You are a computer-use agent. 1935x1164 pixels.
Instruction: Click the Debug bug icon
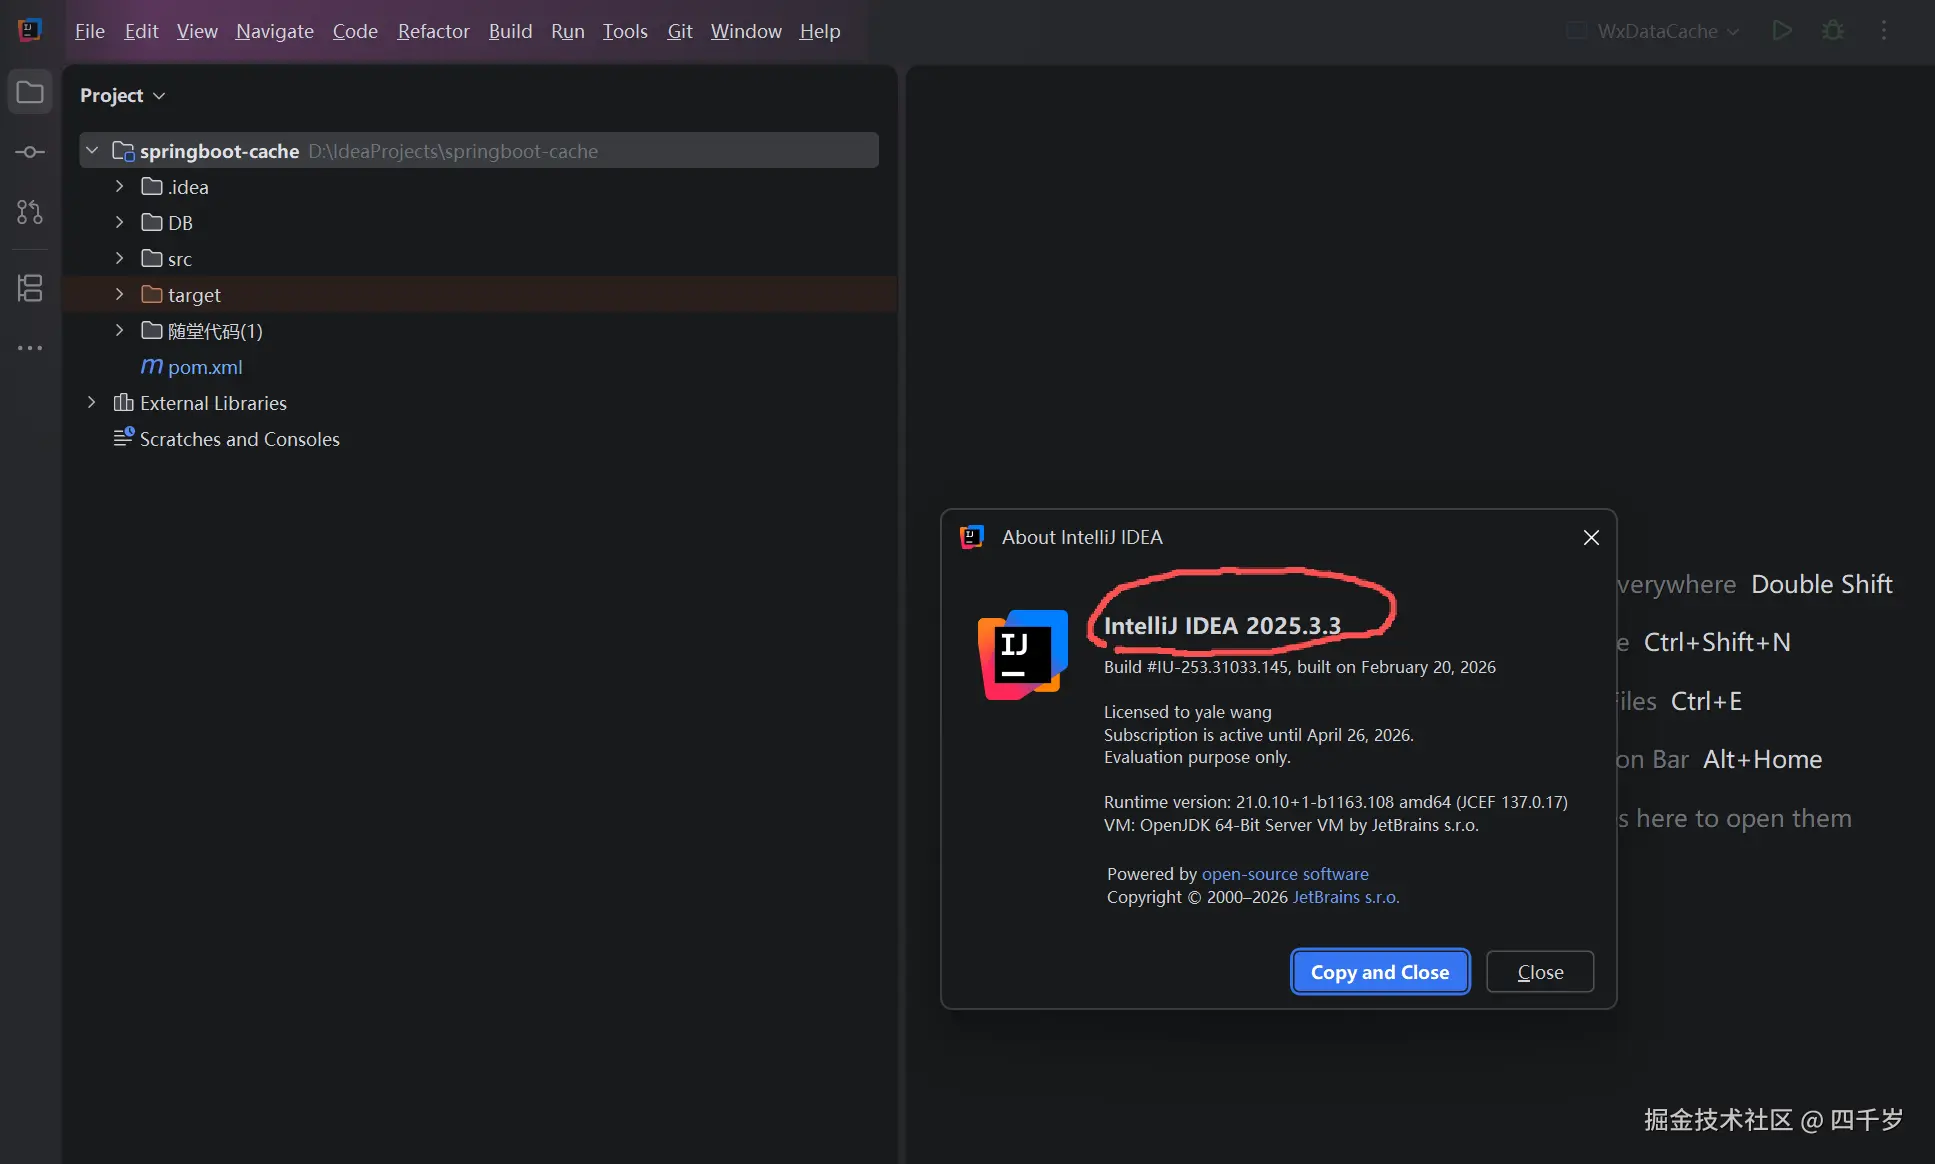1832,31
